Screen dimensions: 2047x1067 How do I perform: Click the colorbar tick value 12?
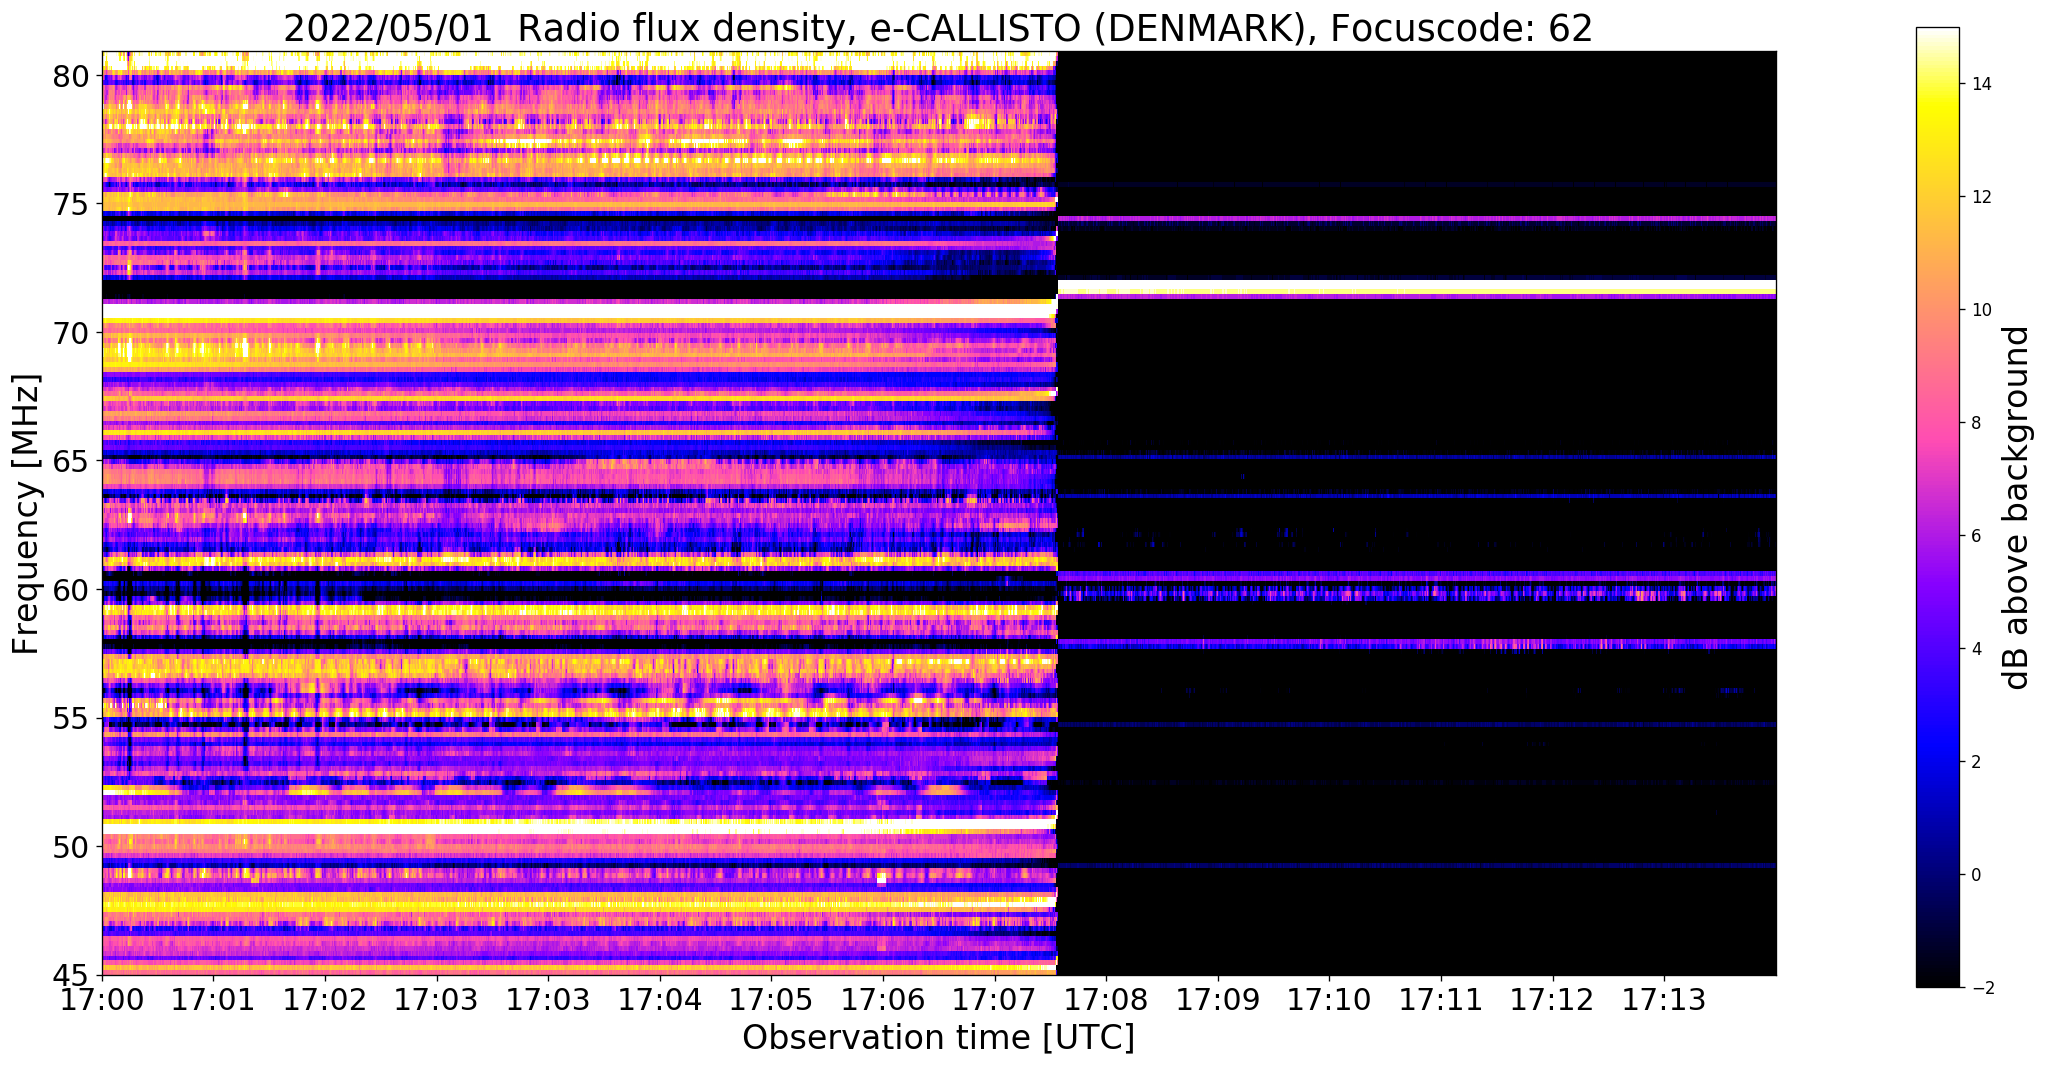pyautogui.click(x=1979, y=197)
